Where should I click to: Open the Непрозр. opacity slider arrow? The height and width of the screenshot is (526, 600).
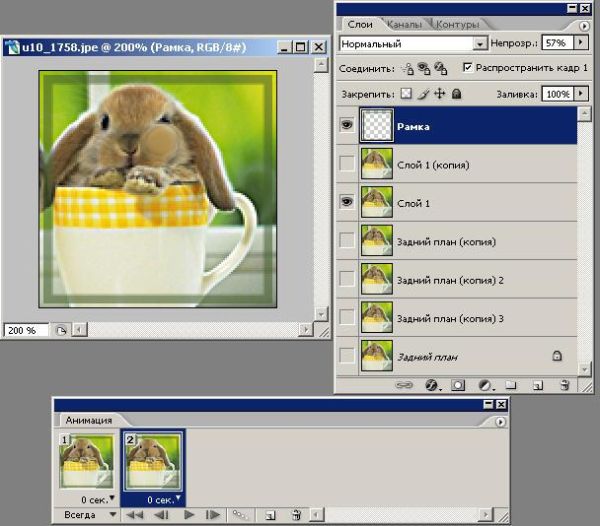tap(581, 42)
